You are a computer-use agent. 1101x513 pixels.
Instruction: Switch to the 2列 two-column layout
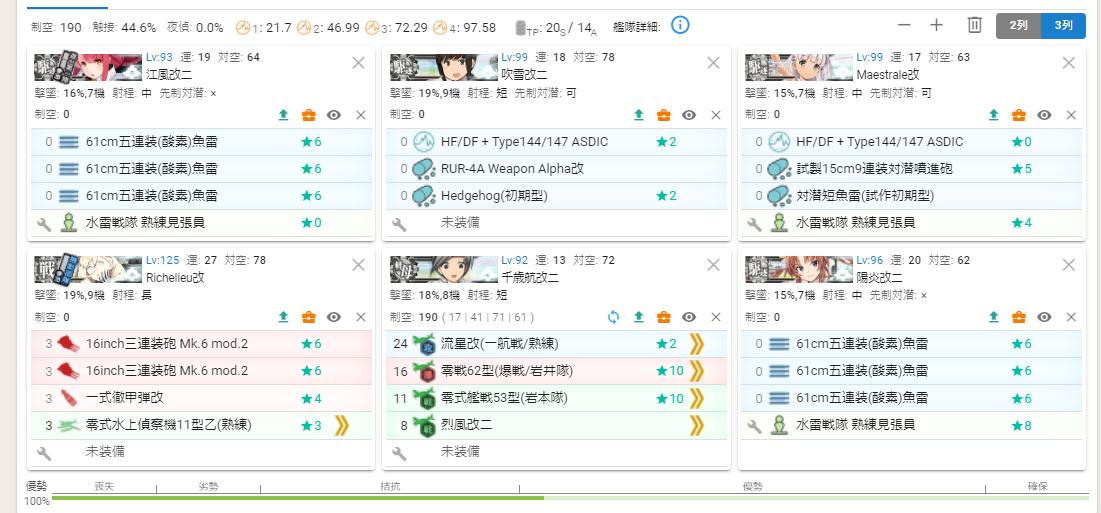click(x=1019, y=25)
